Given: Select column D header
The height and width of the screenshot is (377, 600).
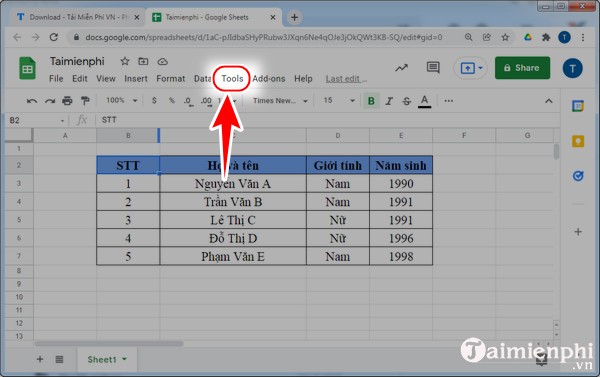Looking at the screenshot, I should tap(338, 135).
